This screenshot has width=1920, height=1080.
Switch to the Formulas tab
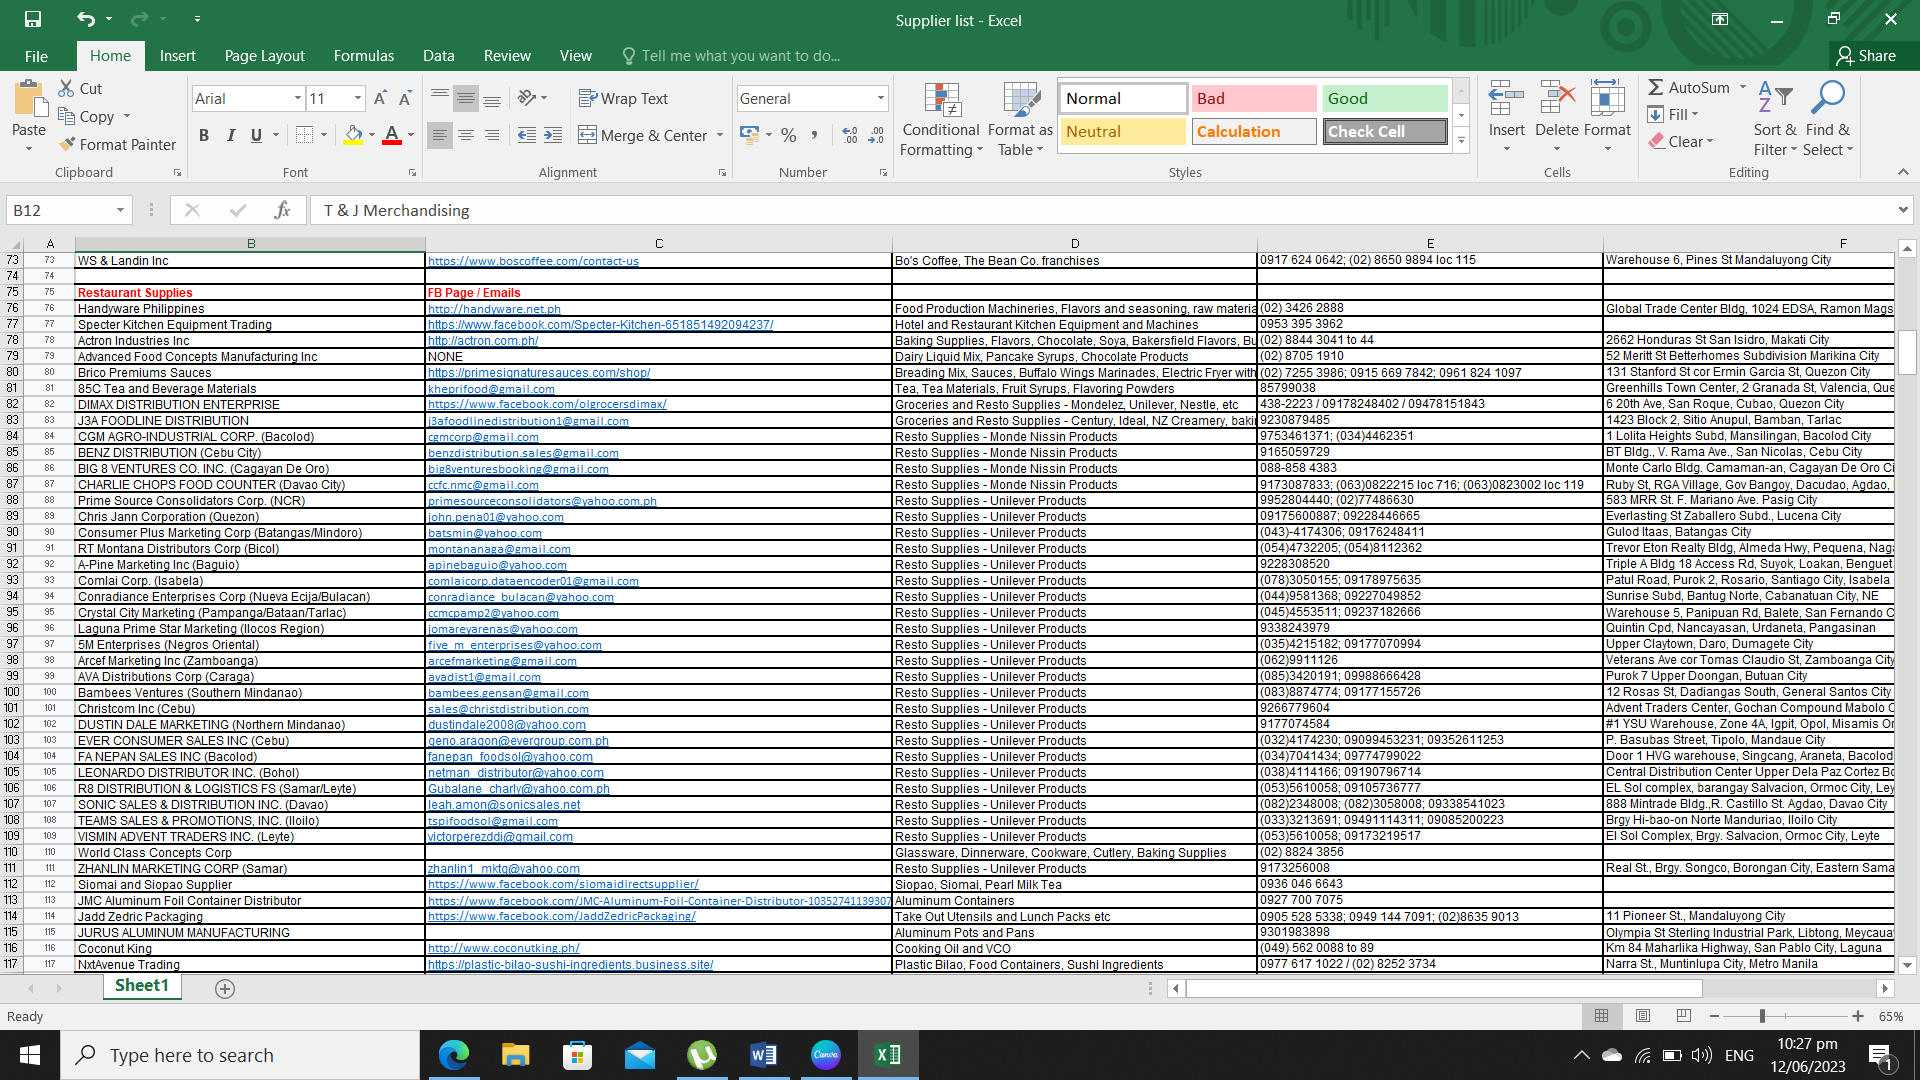click(363, 56)
